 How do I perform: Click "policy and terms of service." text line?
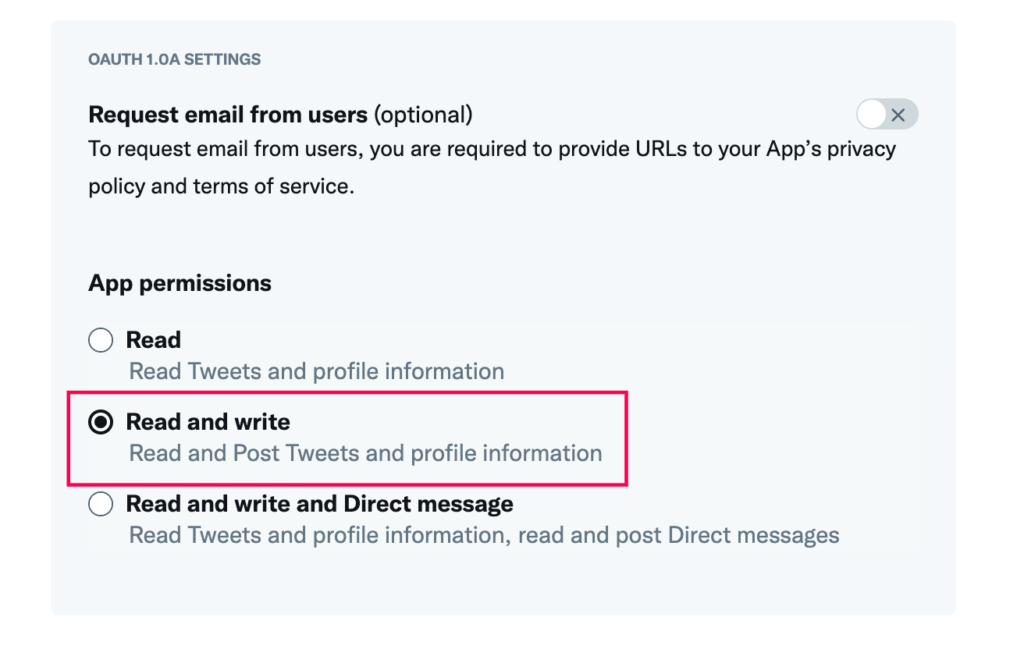[x=221, y=186]
